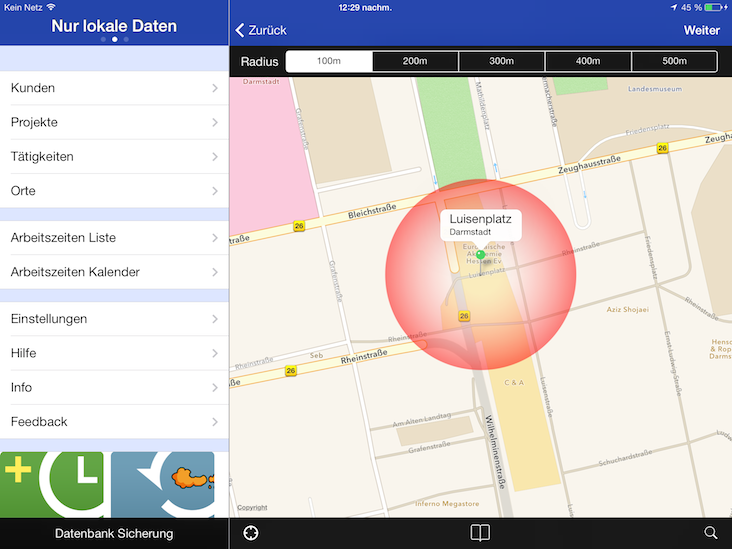Open the Tätigkeiten menu entry
The image size is (732, 549).
click(x=114, y=156)
